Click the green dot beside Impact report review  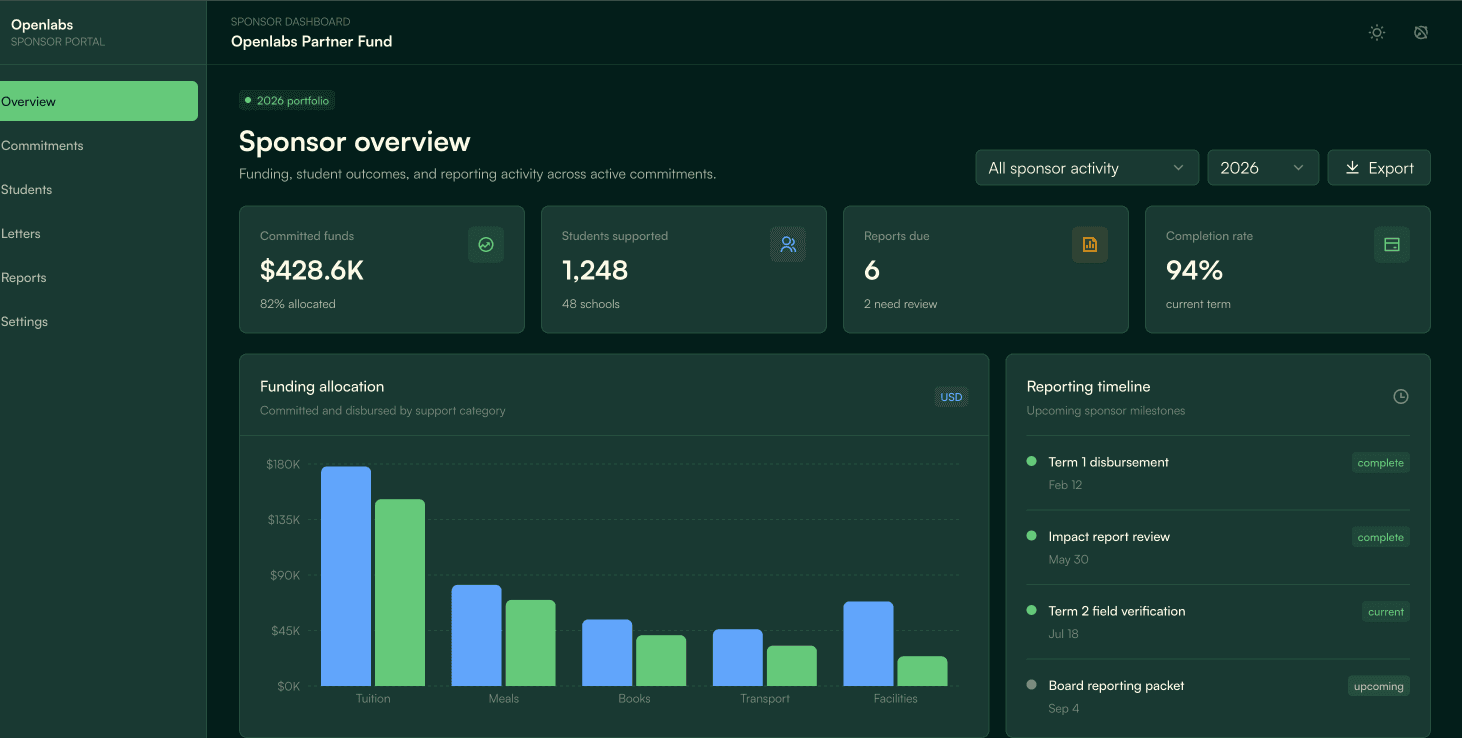click(1032, 536)
